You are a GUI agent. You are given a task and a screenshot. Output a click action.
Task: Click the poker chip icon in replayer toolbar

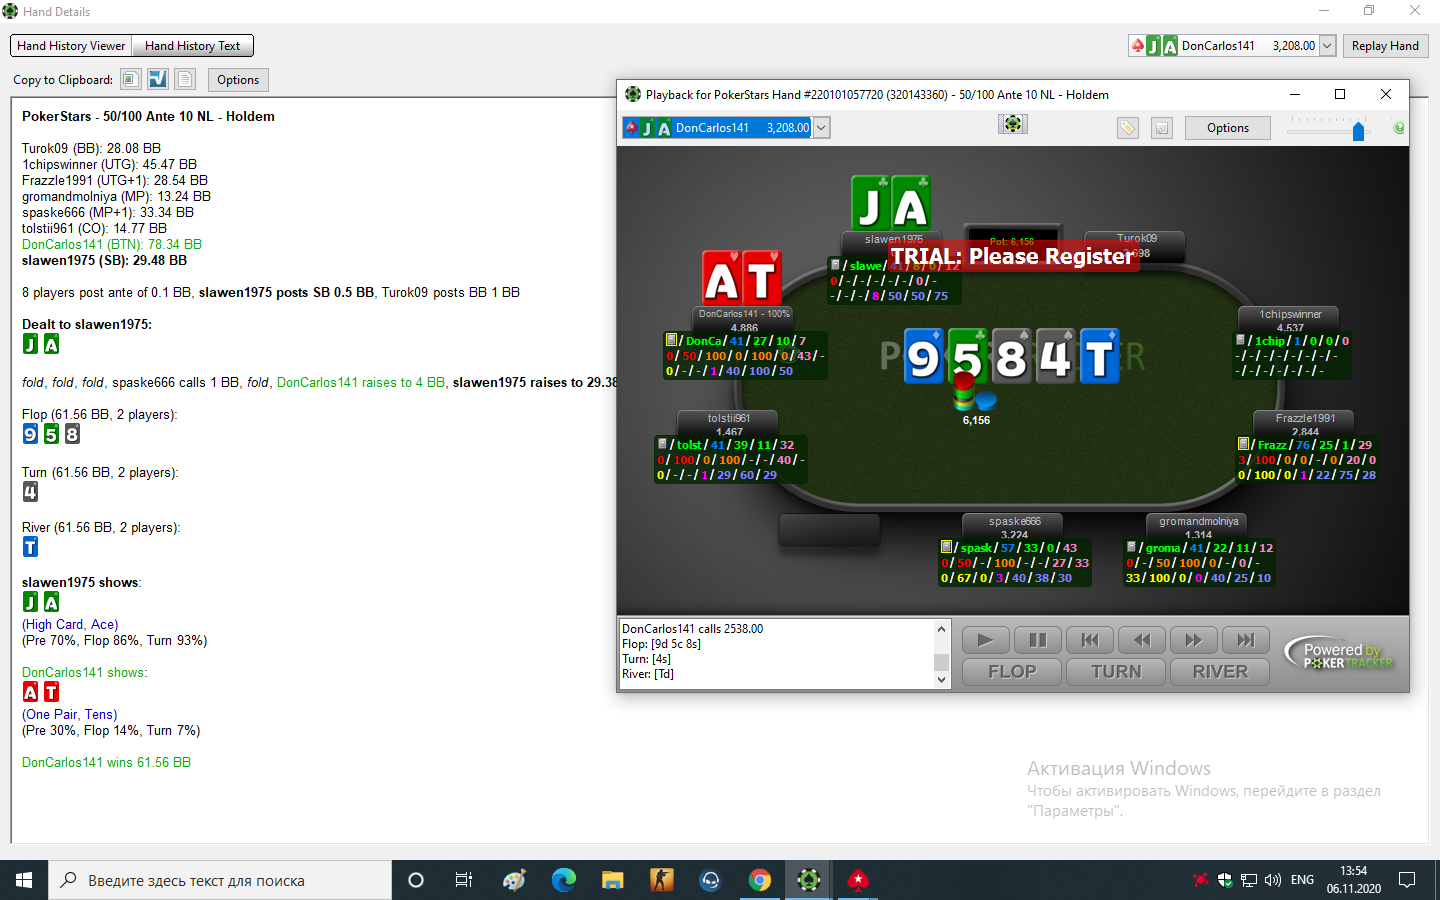(1012, 124)
